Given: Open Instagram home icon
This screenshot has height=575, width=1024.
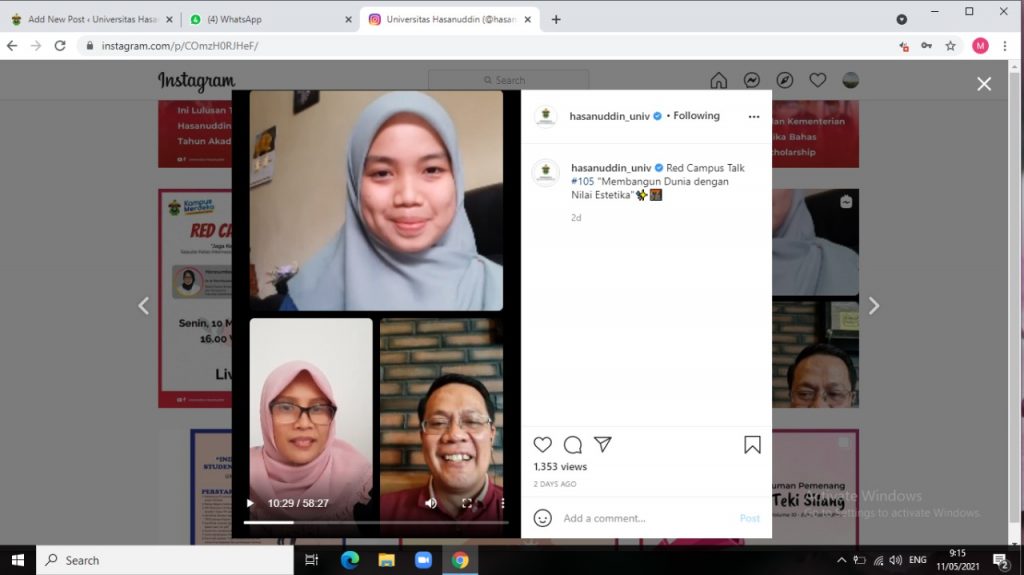Looking at the screenshot, I should tap(718, 80).
